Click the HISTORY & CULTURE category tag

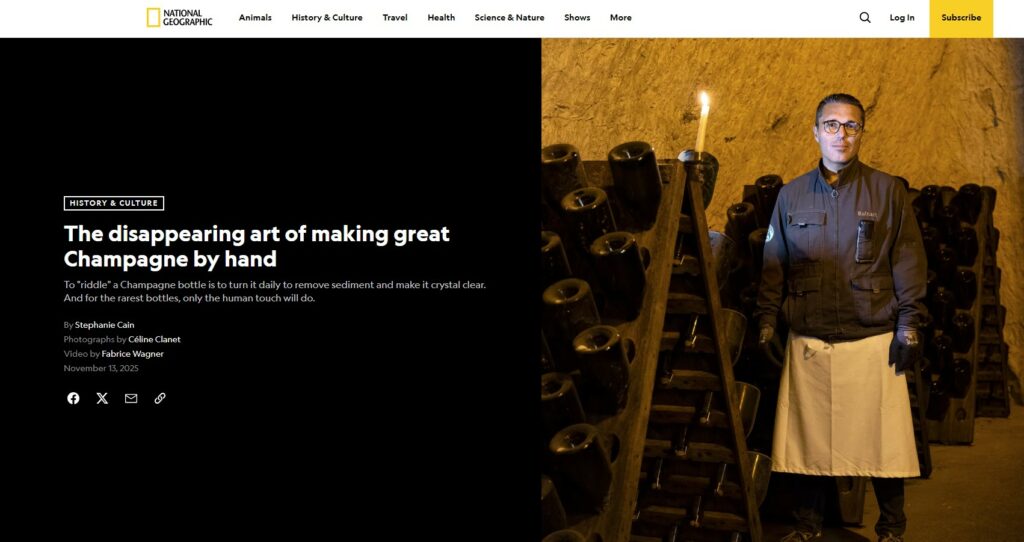coord(114,203)
